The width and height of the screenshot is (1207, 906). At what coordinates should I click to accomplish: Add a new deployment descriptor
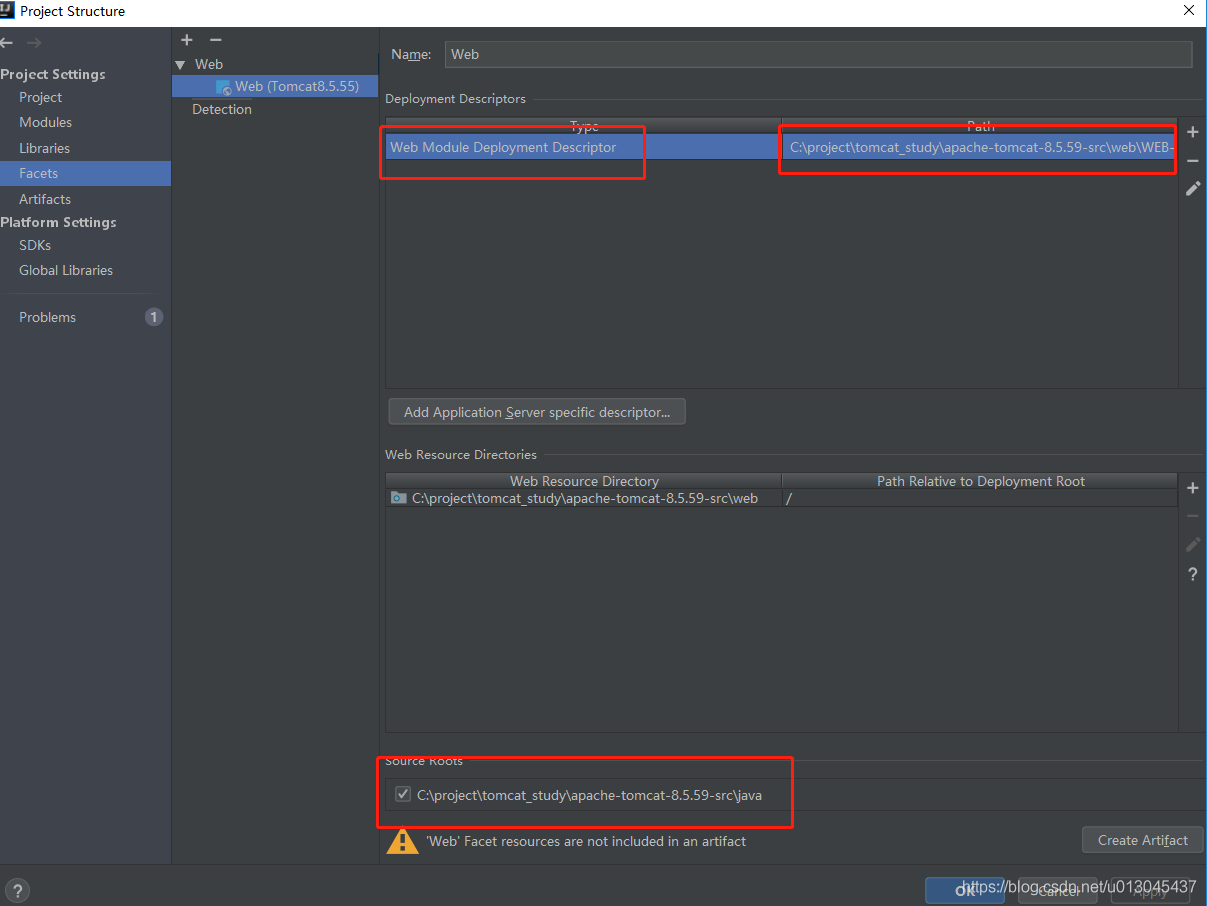1192,133
